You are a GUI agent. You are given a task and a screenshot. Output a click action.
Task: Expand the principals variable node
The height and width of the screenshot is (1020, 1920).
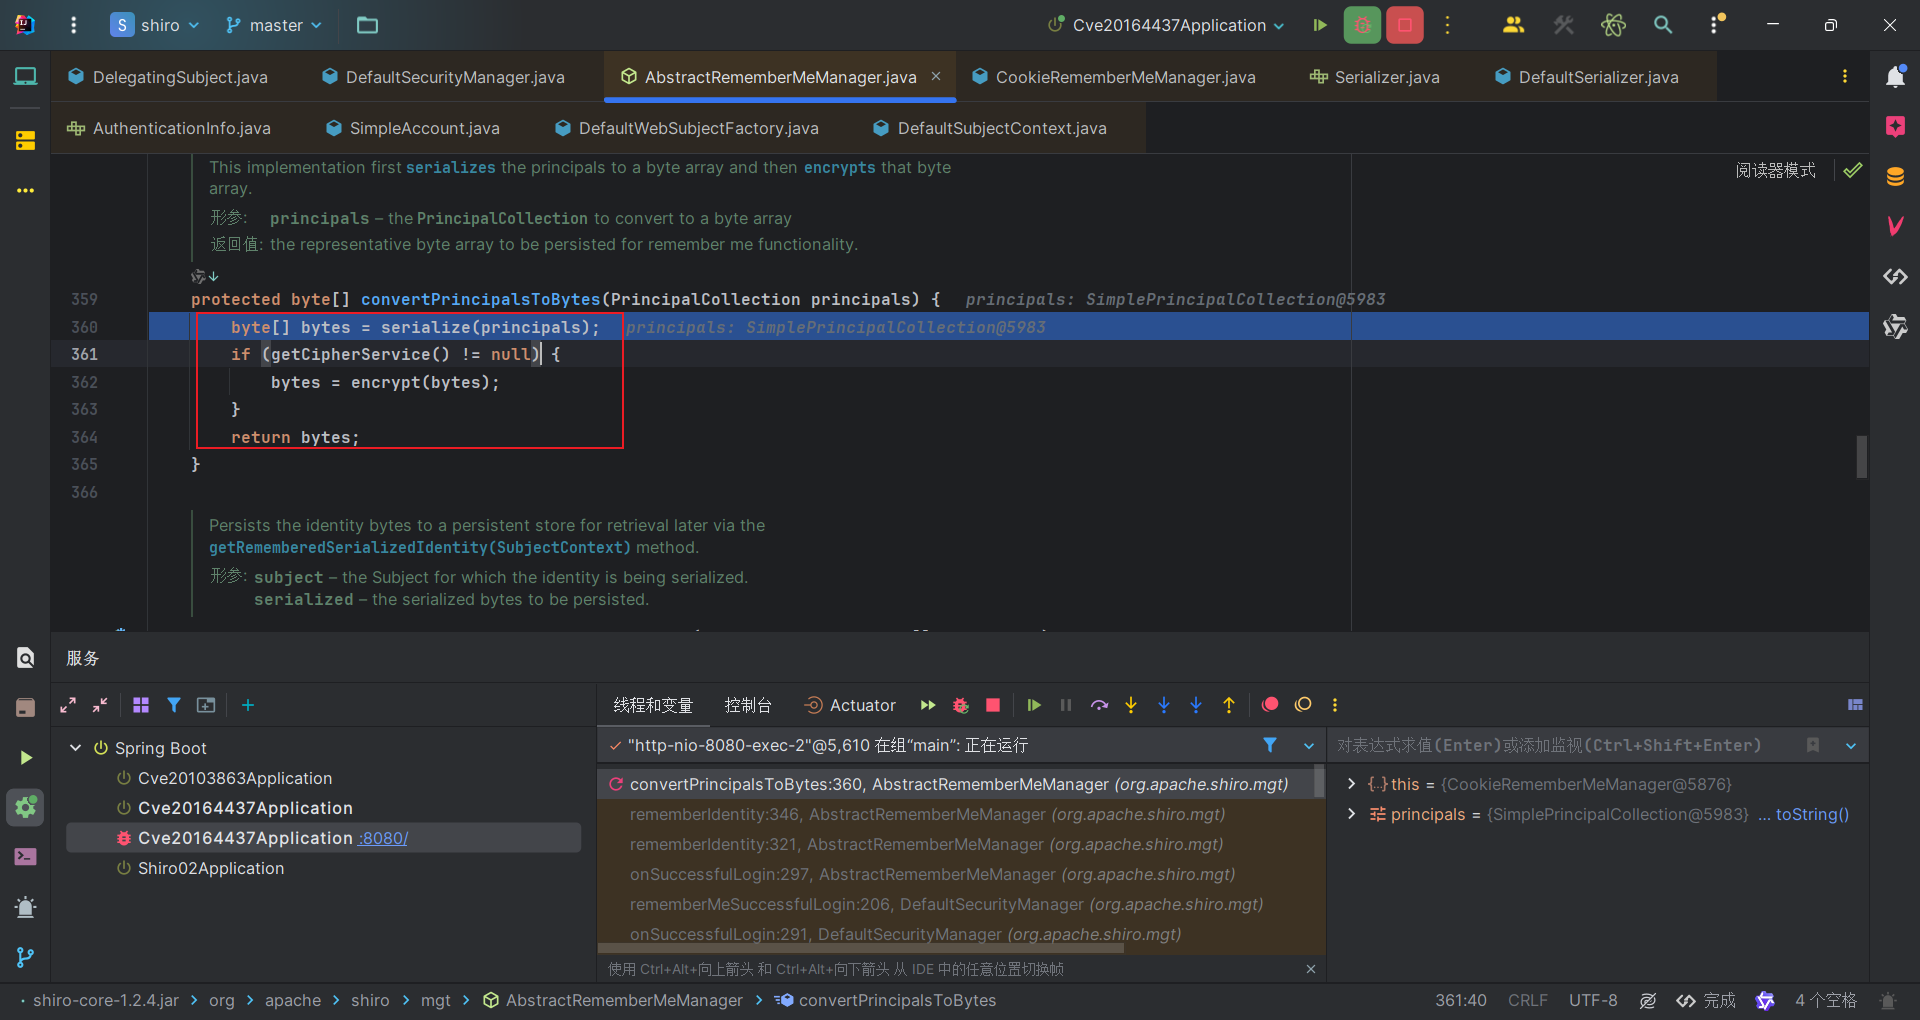pyautogui.click(x=1351, y=814)
